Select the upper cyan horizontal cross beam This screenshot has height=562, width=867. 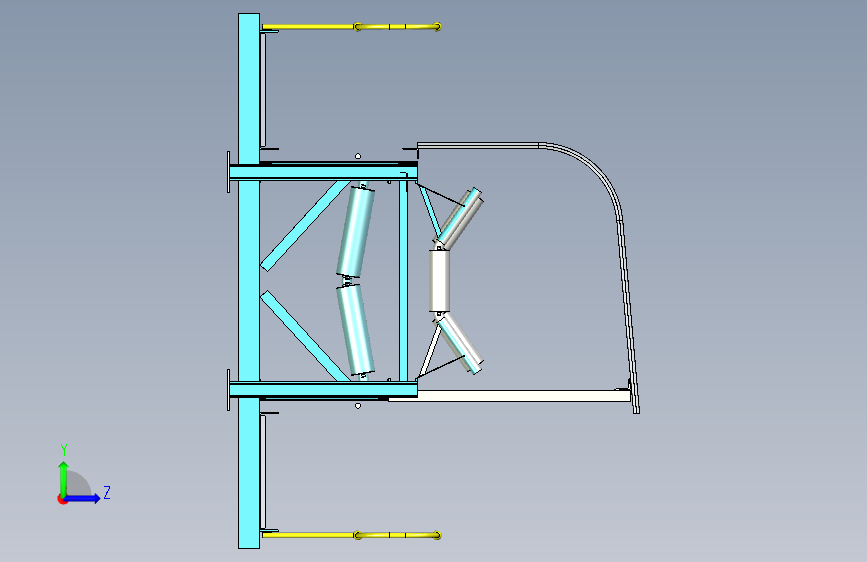tap(323, 173)
